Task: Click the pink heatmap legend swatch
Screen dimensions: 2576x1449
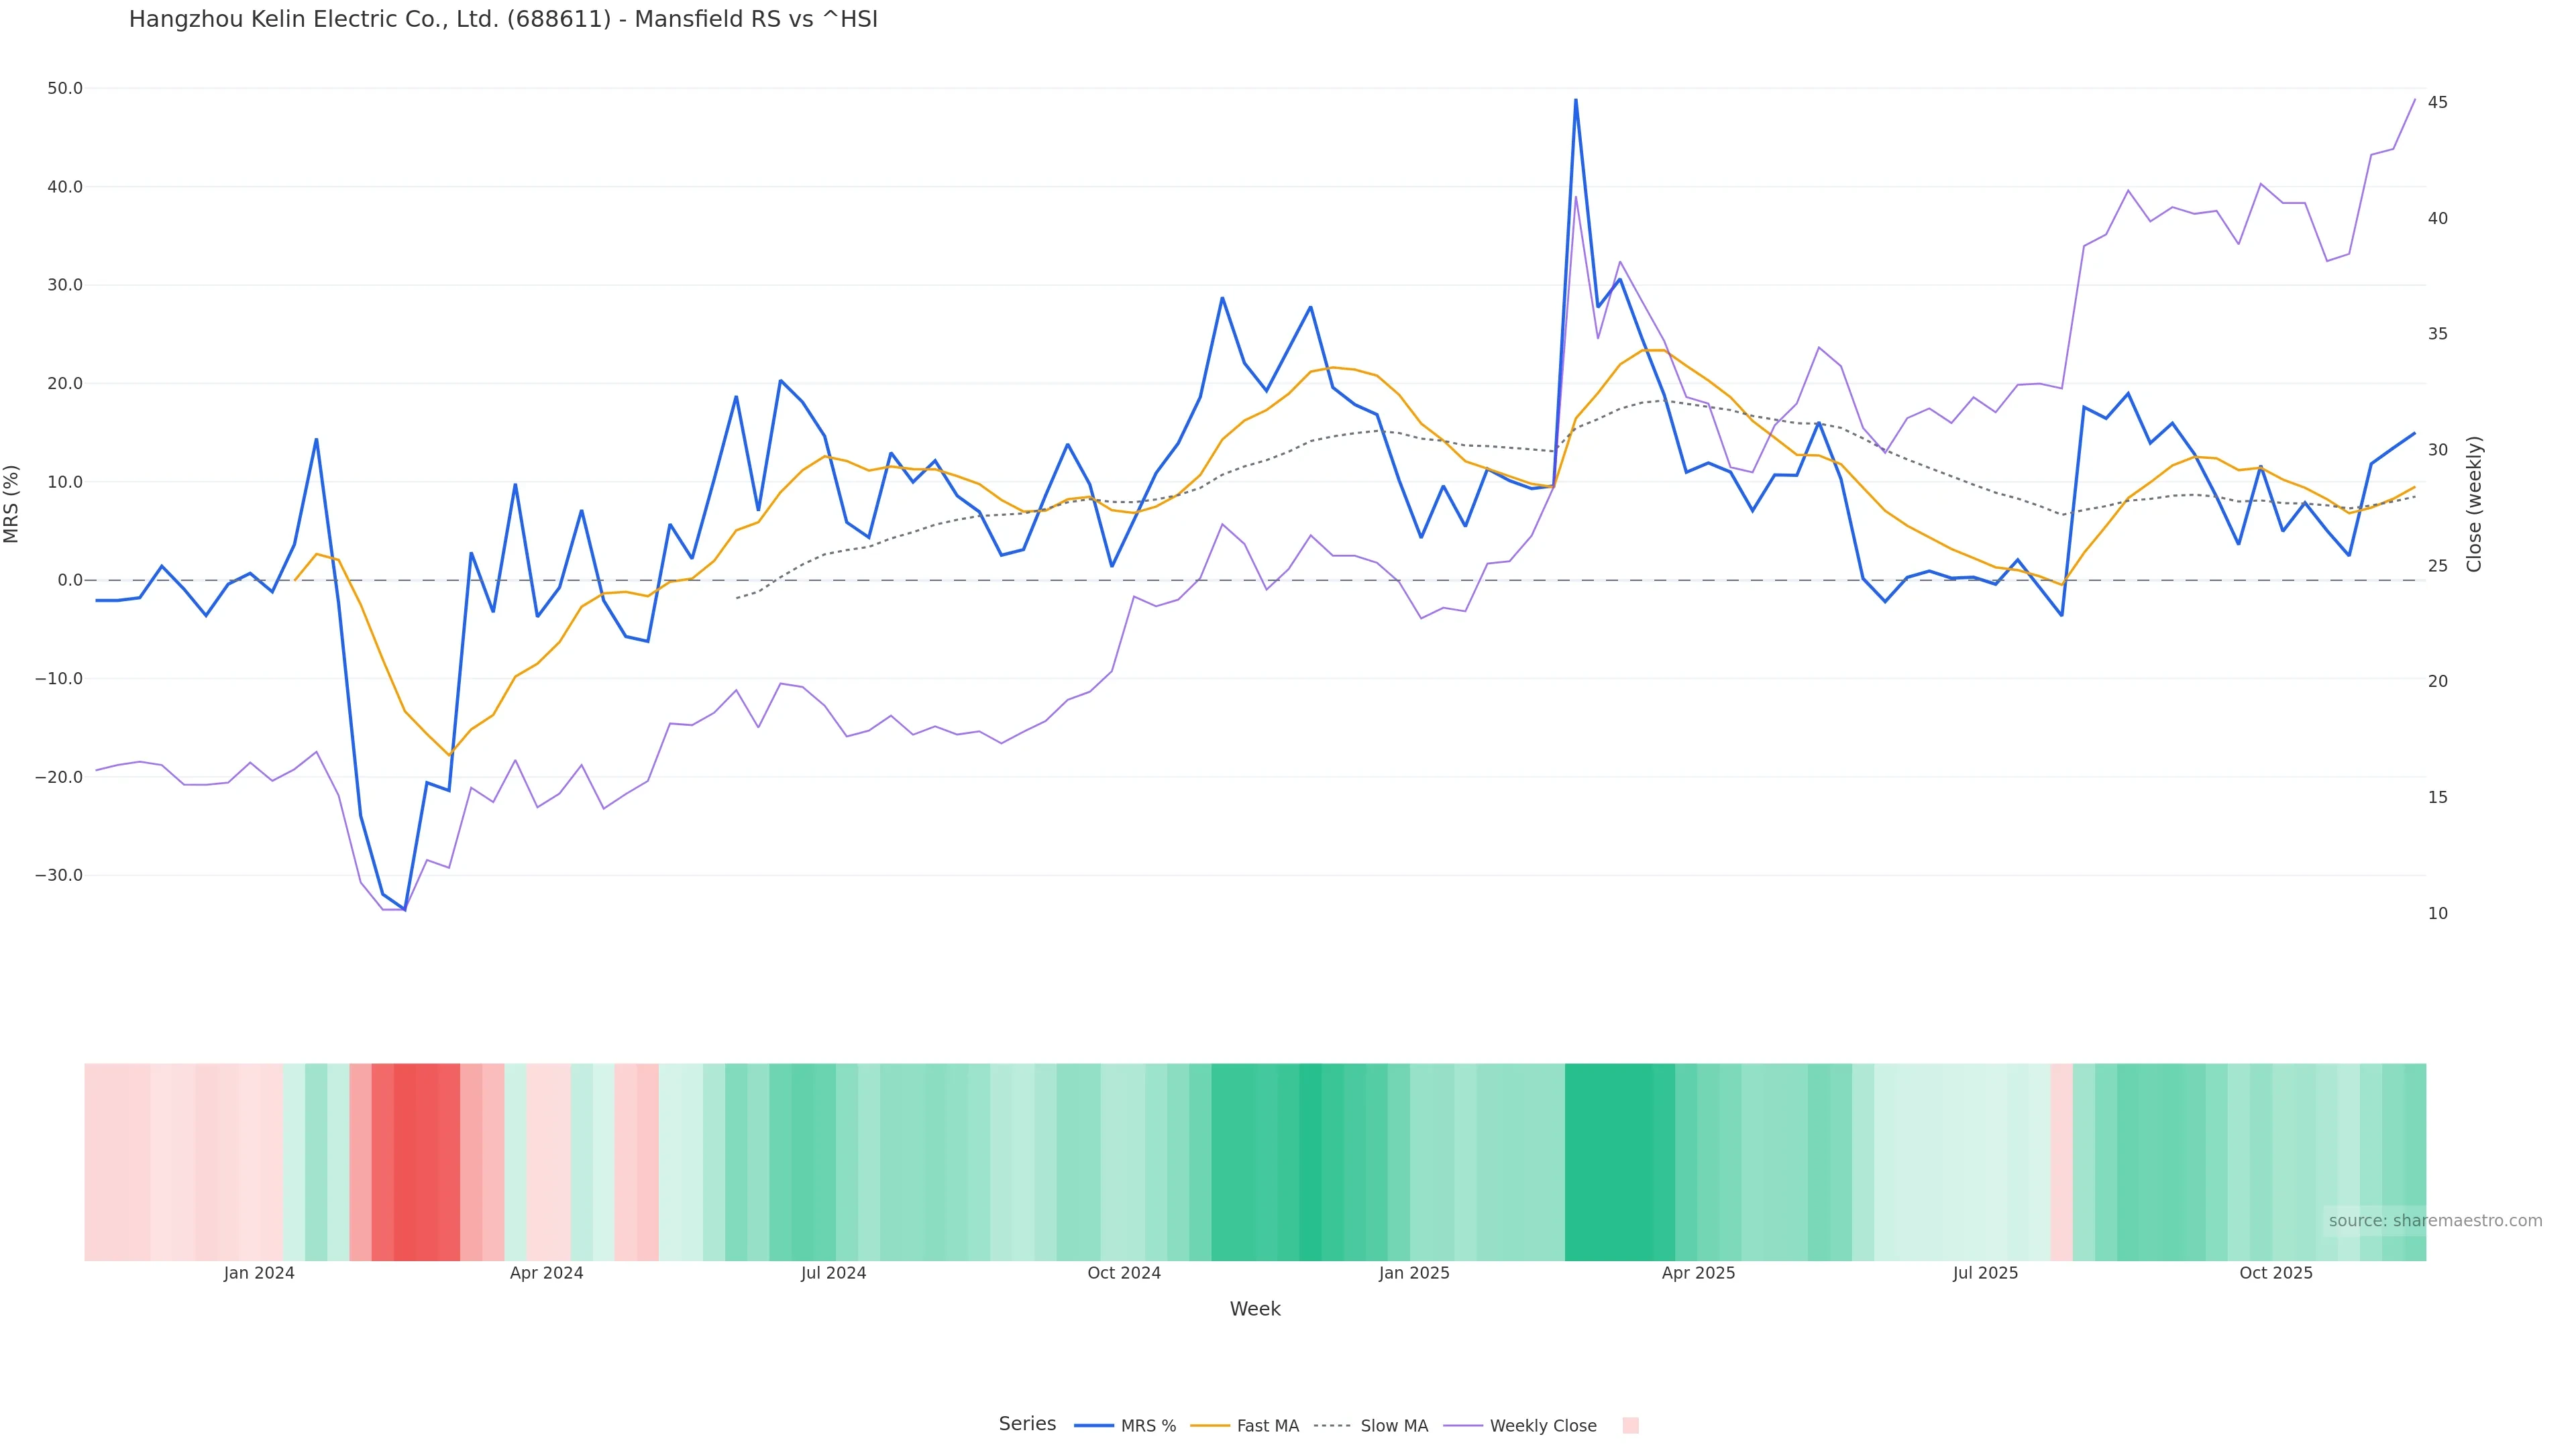Action: pyautogui.click(x=1630, y=1426)
